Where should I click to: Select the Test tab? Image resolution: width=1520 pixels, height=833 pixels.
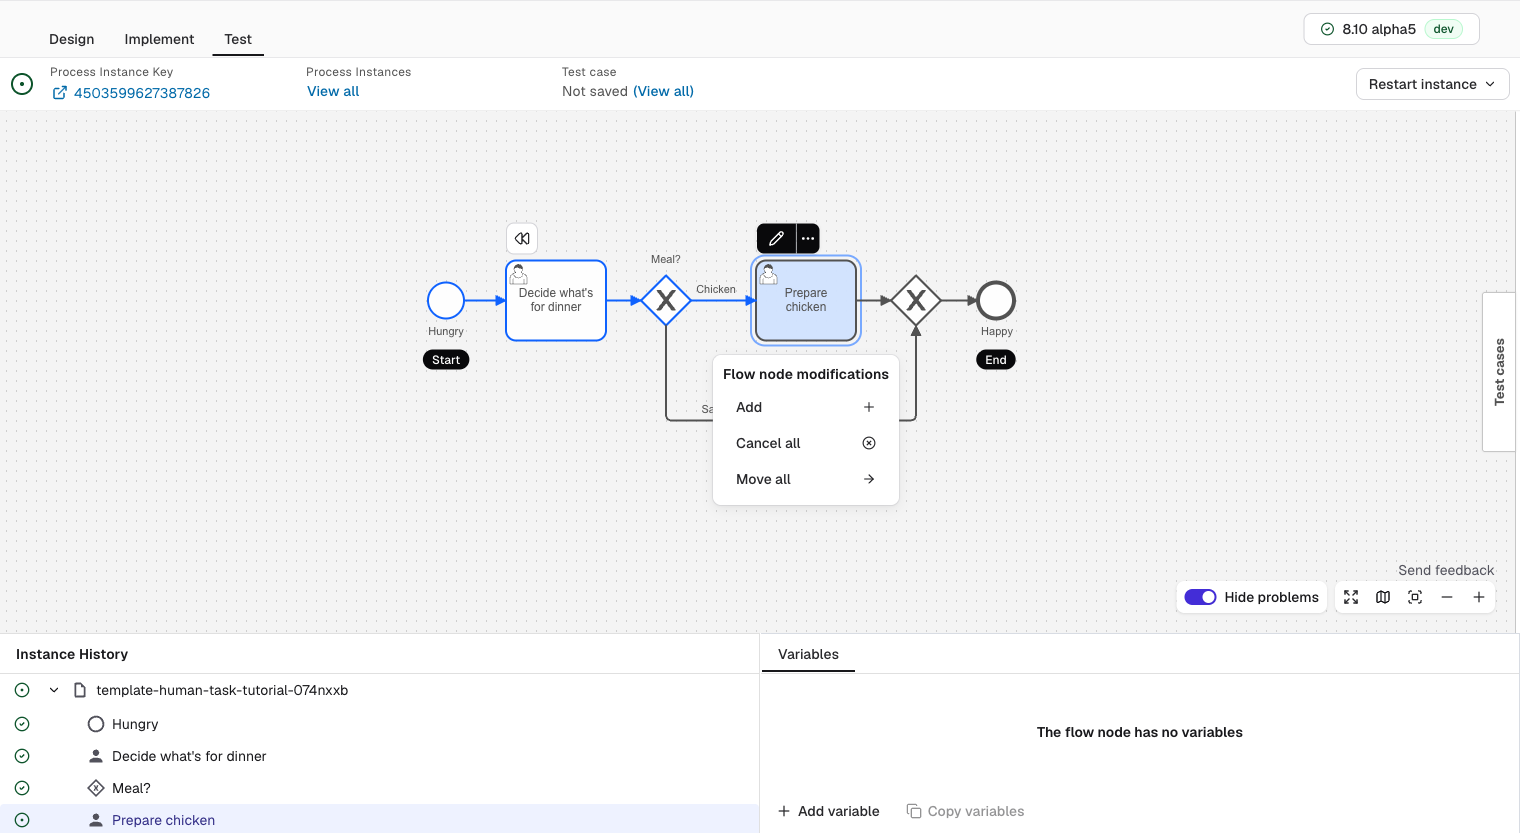(238, 39)
